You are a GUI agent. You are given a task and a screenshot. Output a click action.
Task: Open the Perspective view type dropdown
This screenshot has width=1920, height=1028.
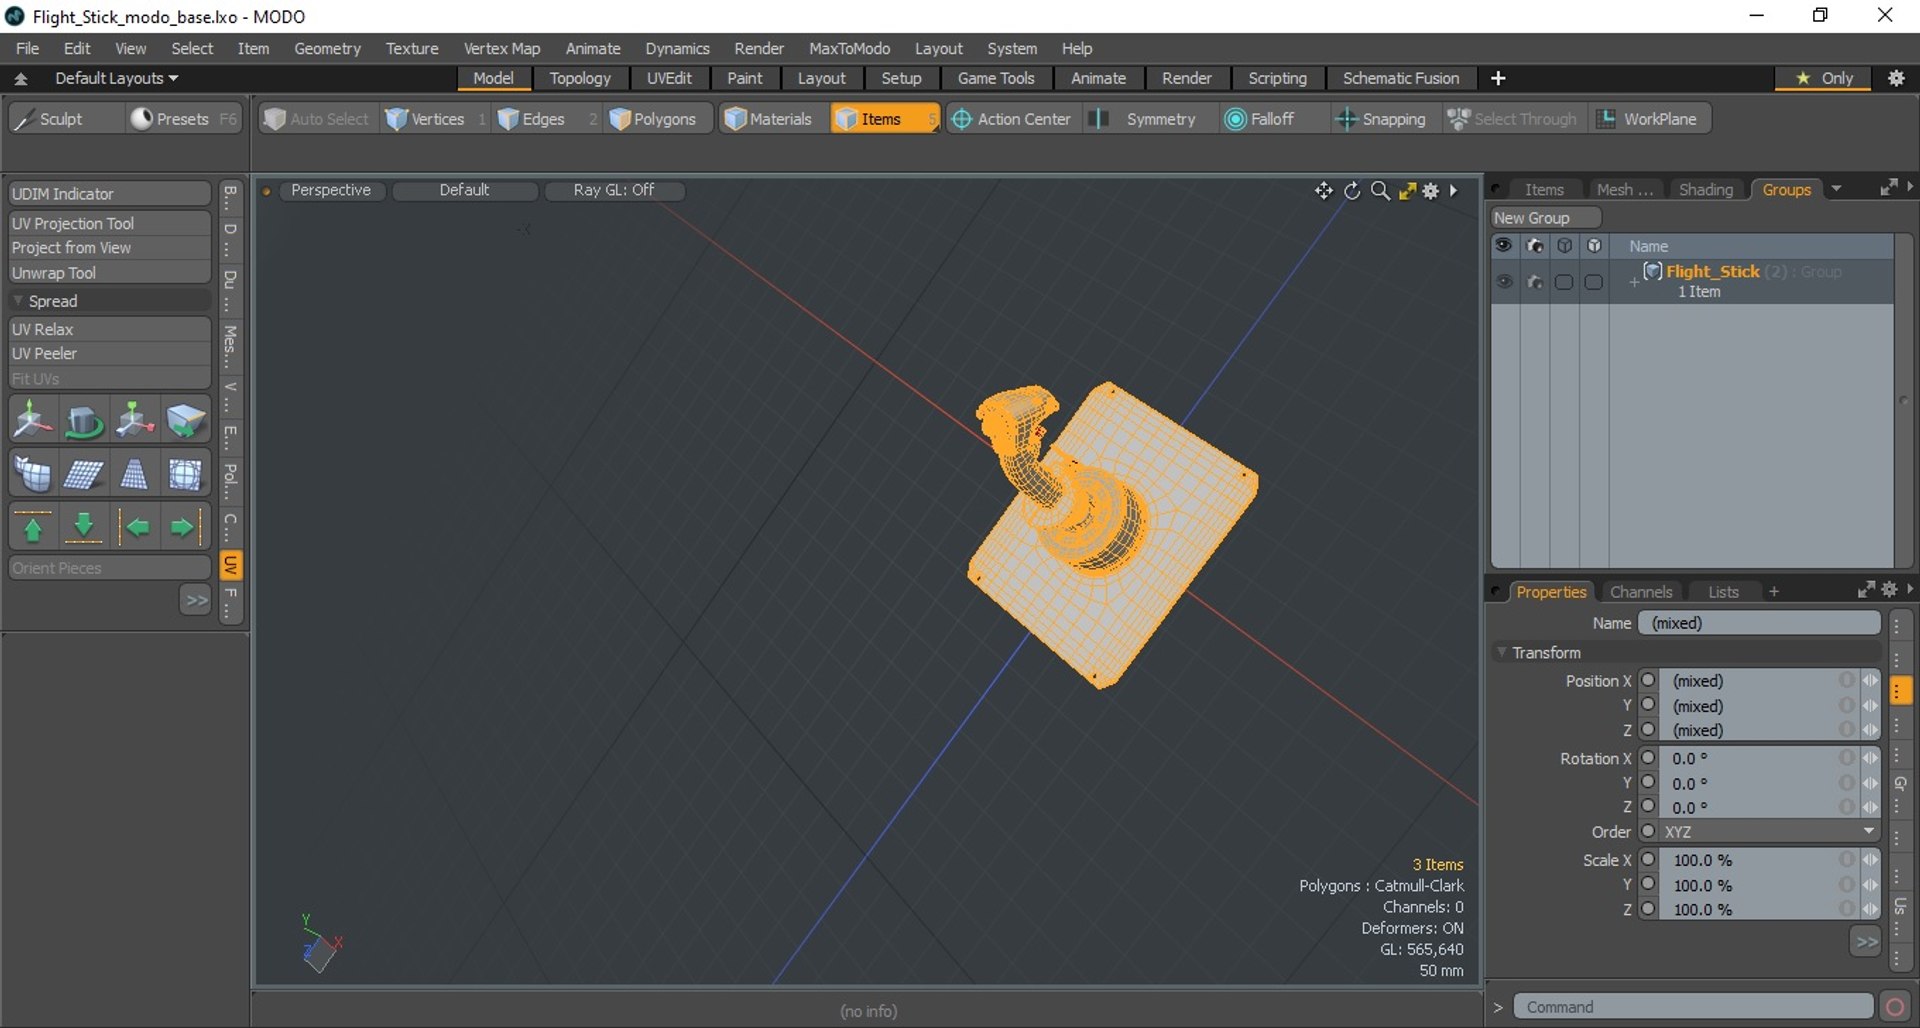click(x=331, y=190)
